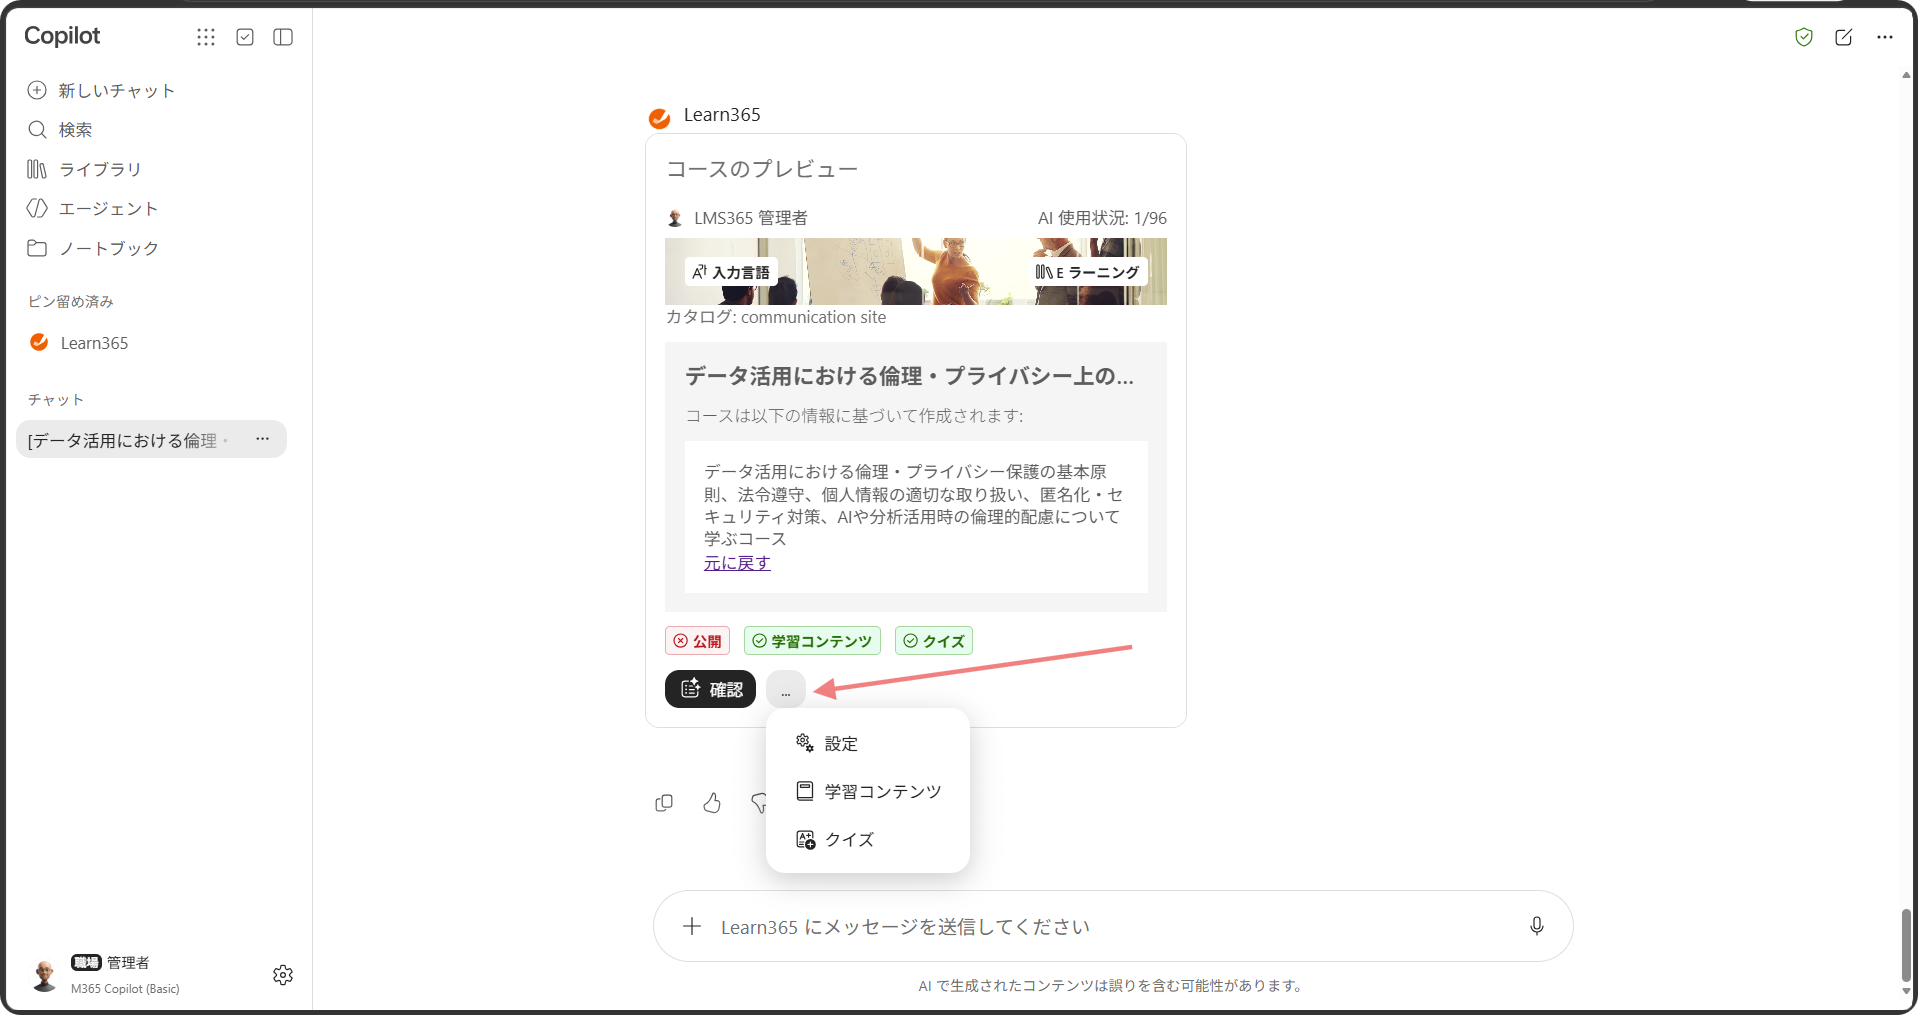The height and width of the screenshot is (1015, 1918).
Task: Click the vertical scrollbar thumb
Action: click(1906, 945)
